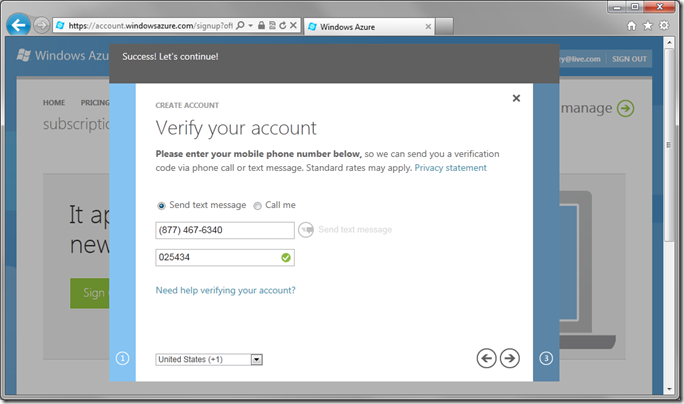Screen dimensions: 684x404
Task: Click the step 1 circle indicator
Action: point(122,358)
